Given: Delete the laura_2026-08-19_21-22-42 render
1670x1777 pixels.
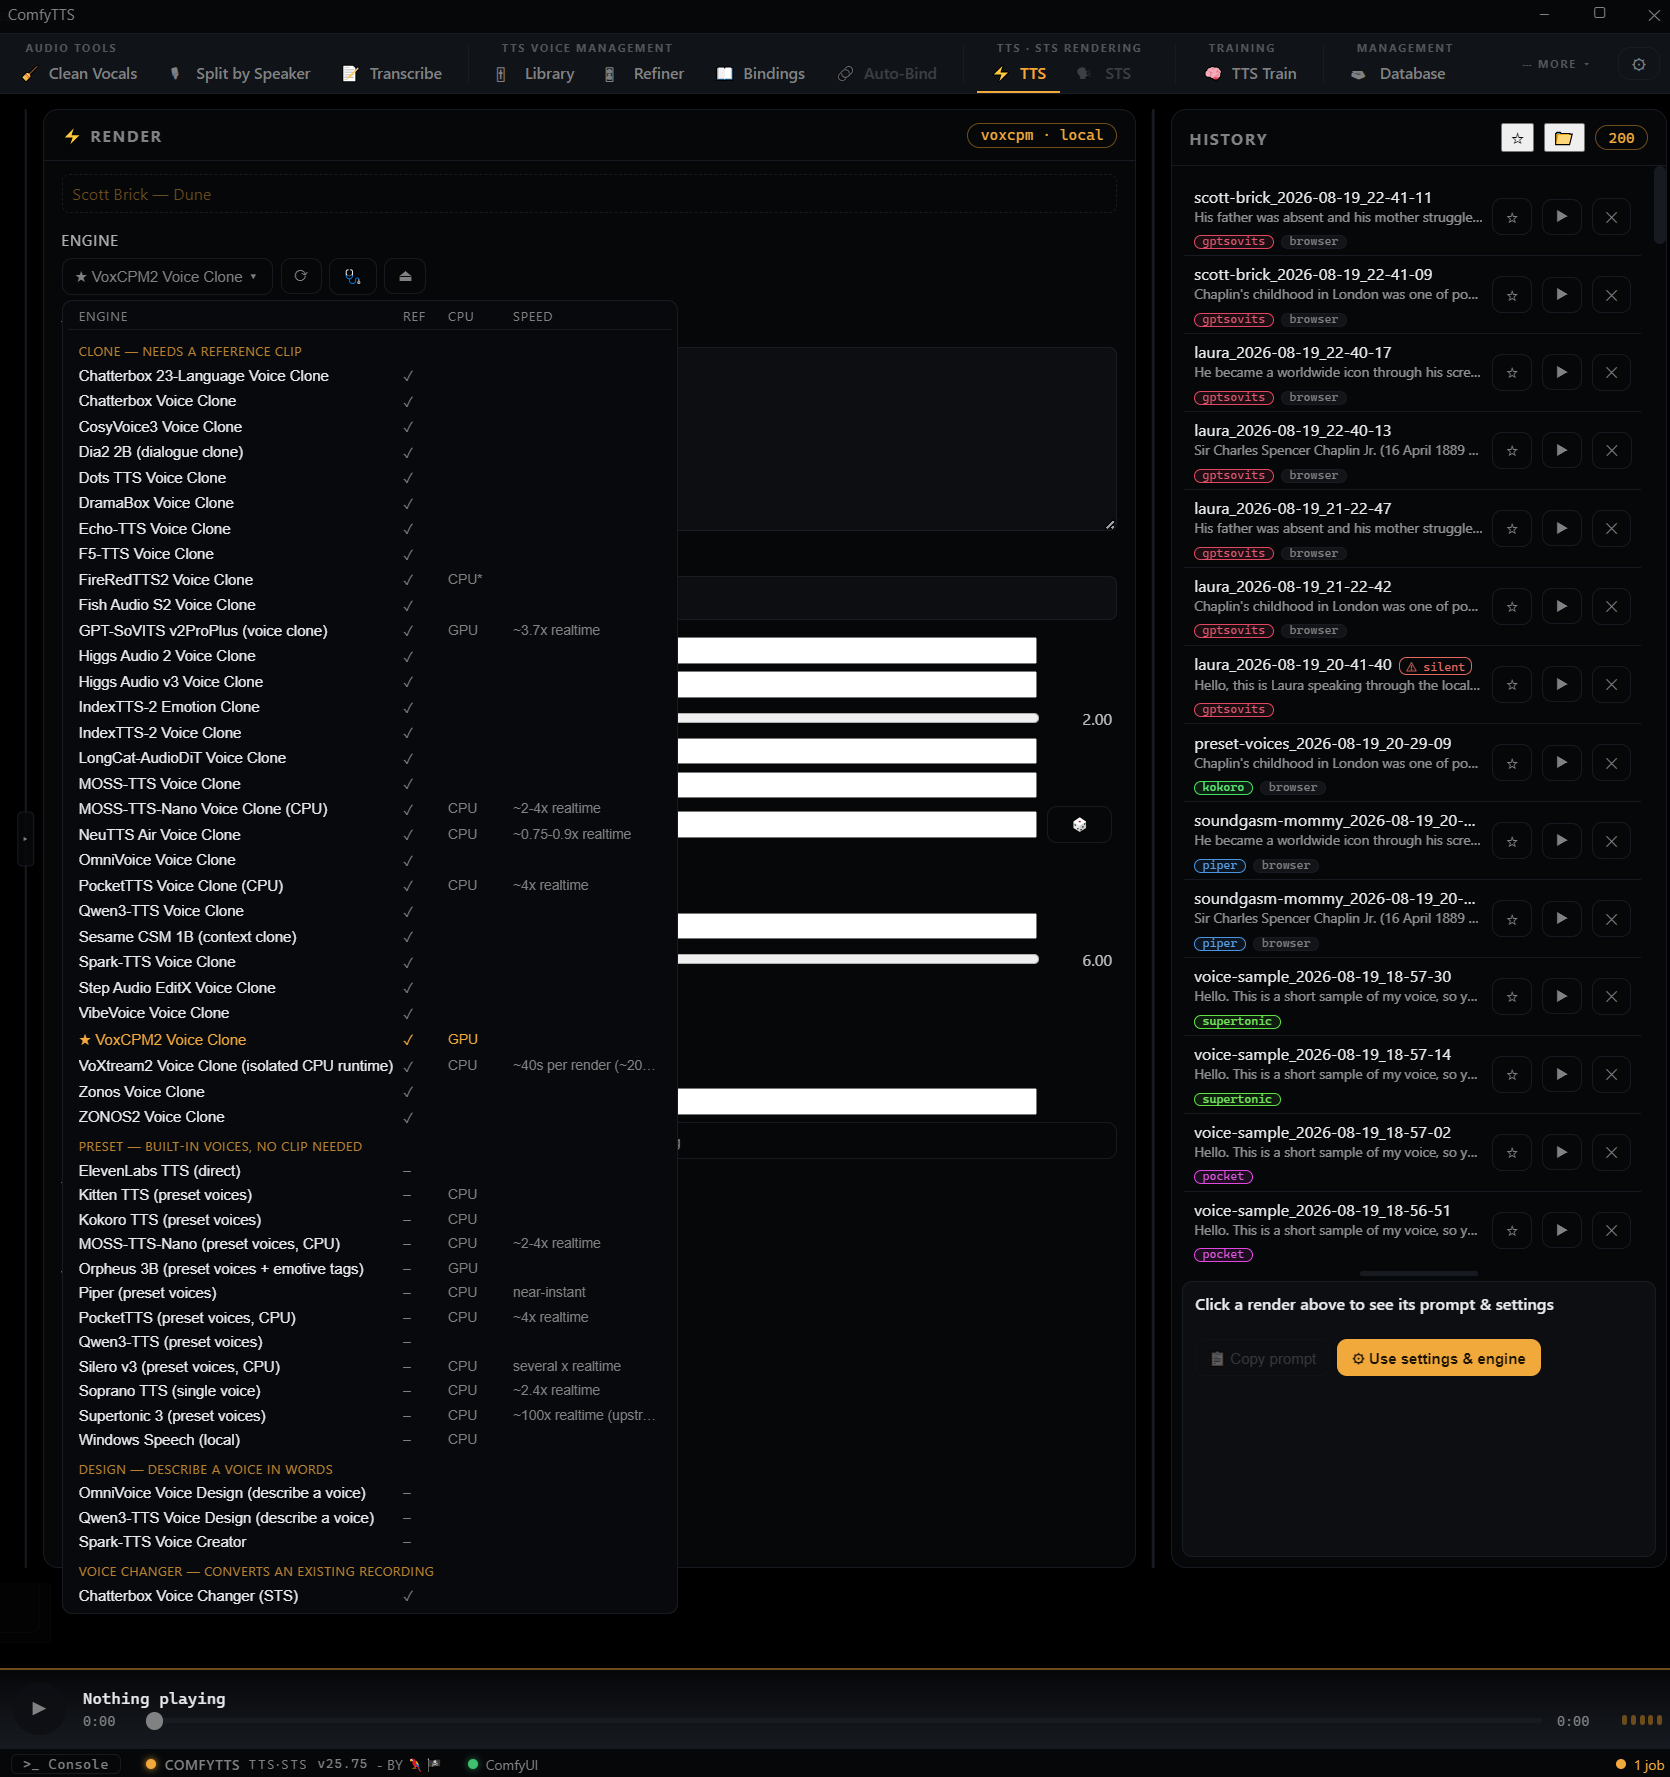Looking at the screenshot, I should 1611,607.
